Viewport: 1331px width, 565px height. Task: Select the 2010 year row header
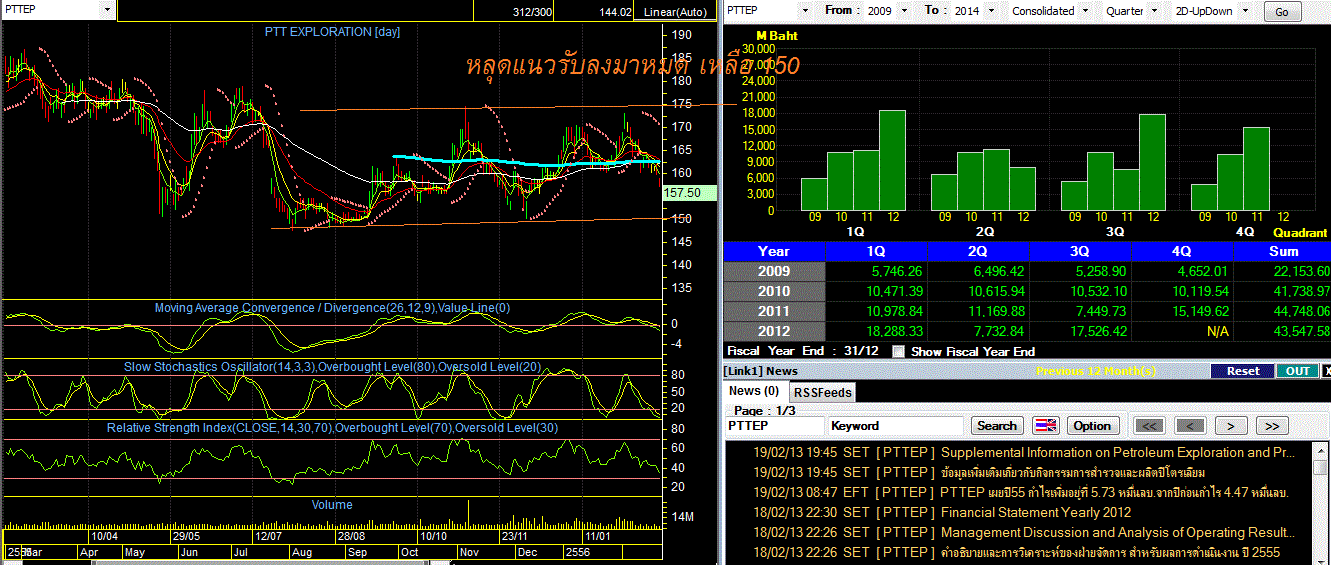774,291
